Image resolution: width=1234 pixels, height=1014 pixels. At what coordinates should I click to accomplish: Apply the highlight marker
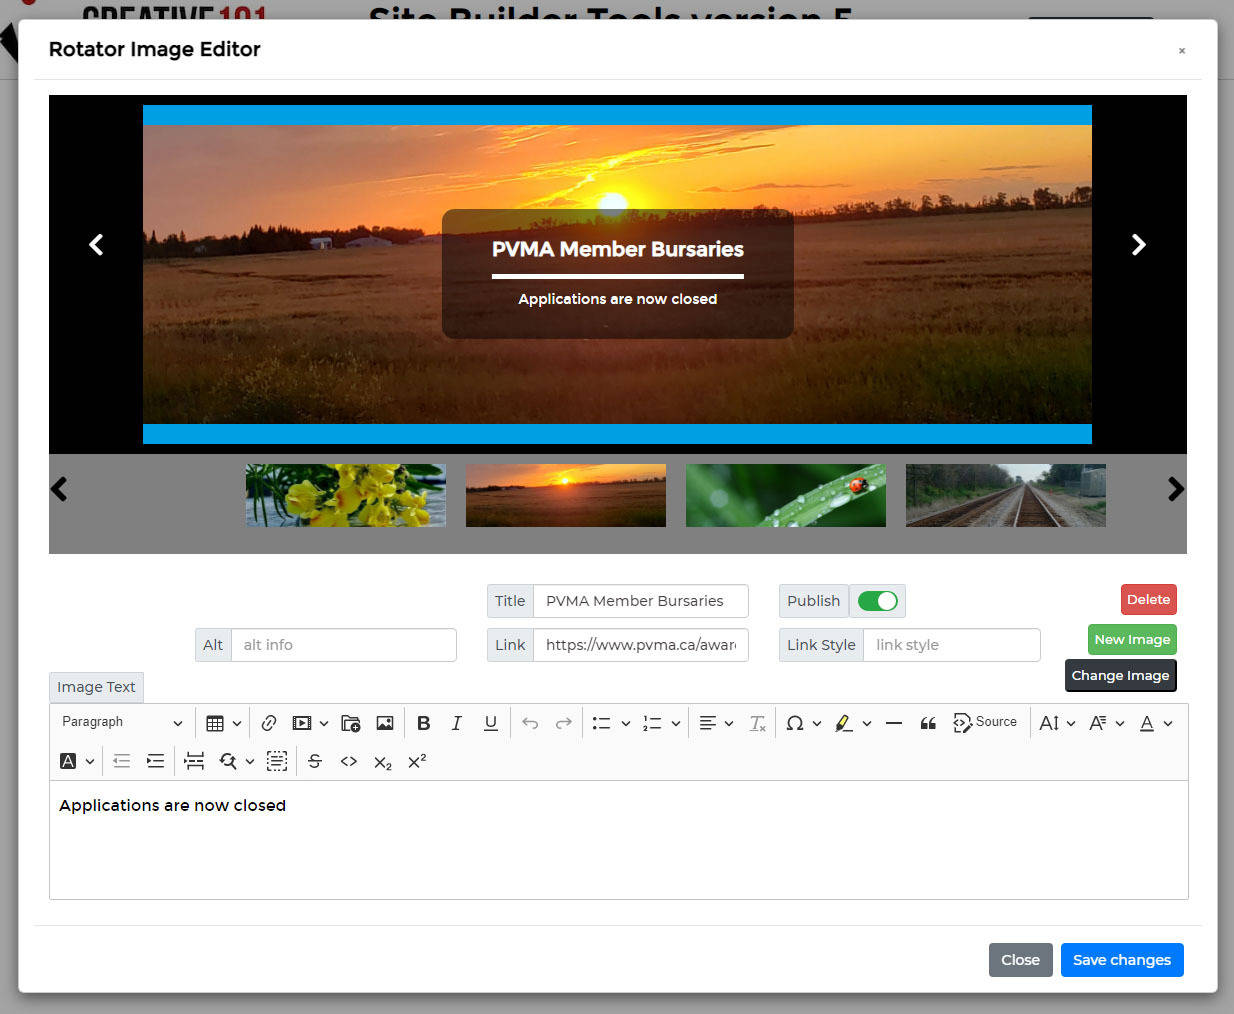coord(844,723)
